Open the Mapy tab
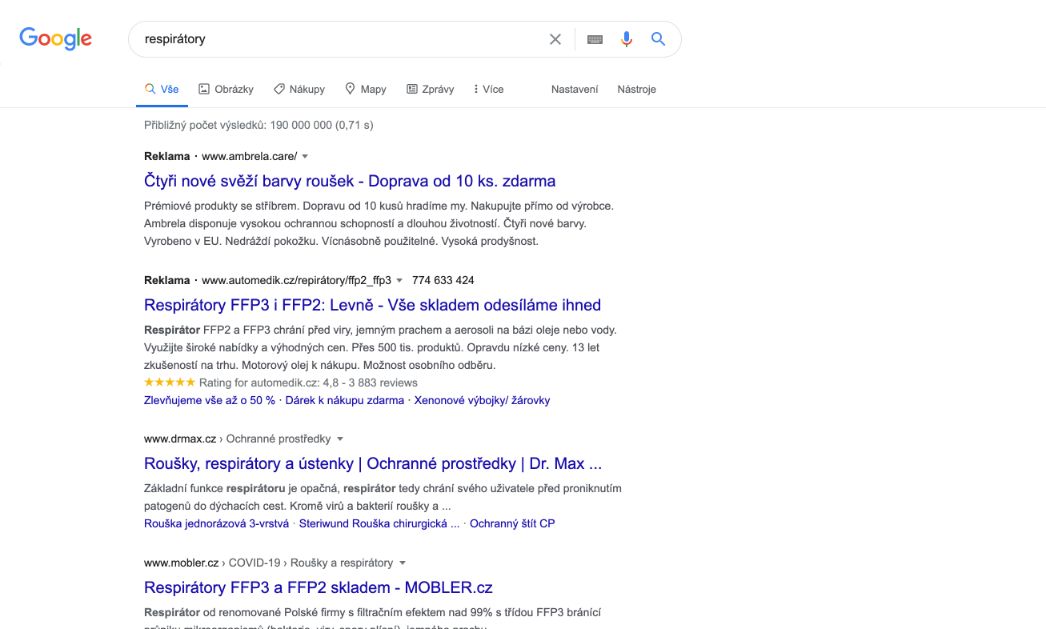This screenshot has width=1046, height=629. pos(366,89)
